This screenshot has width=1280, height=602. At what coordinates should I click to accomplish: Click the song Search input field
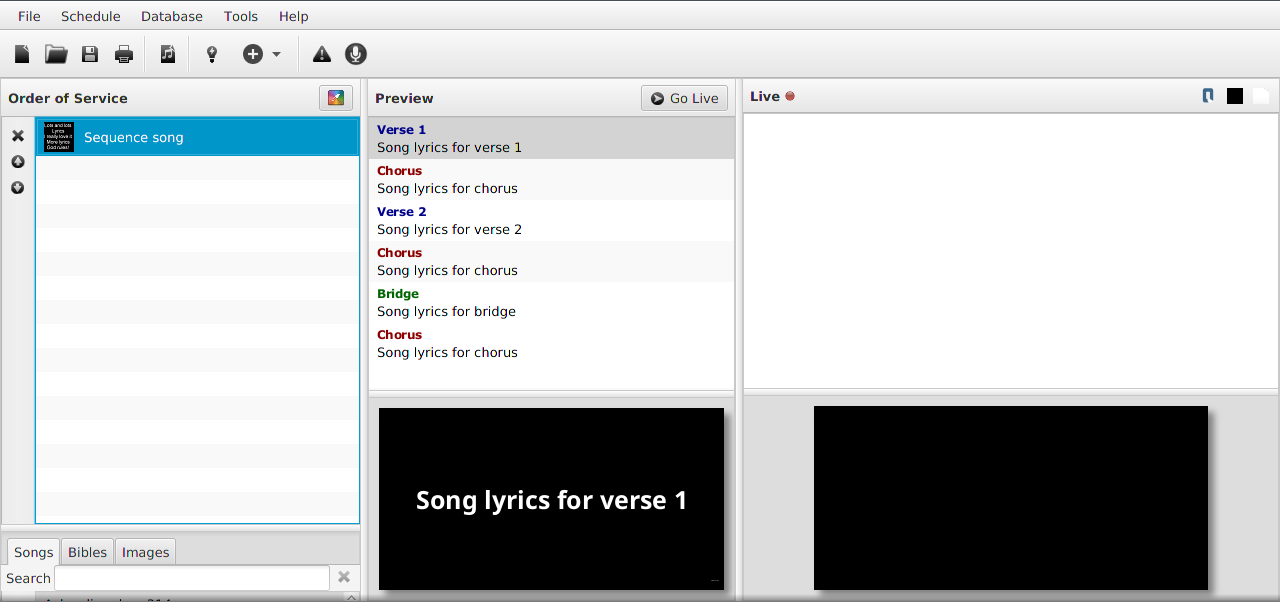tap(191, 578)
